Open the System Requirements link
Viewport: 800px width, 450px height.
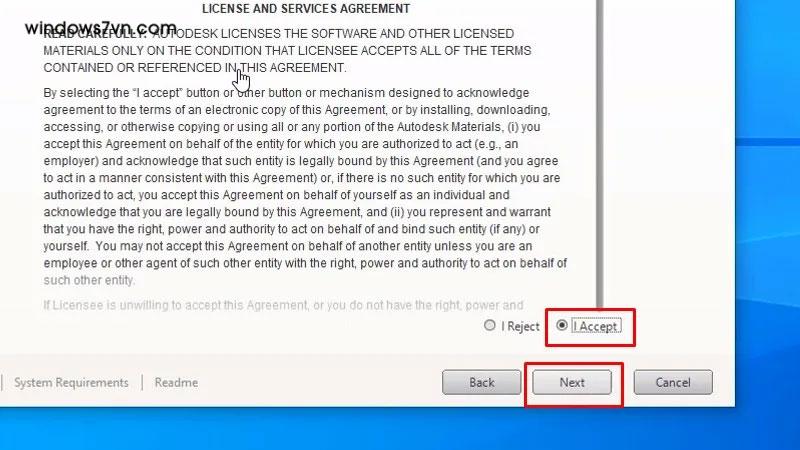tap(71, 383)
